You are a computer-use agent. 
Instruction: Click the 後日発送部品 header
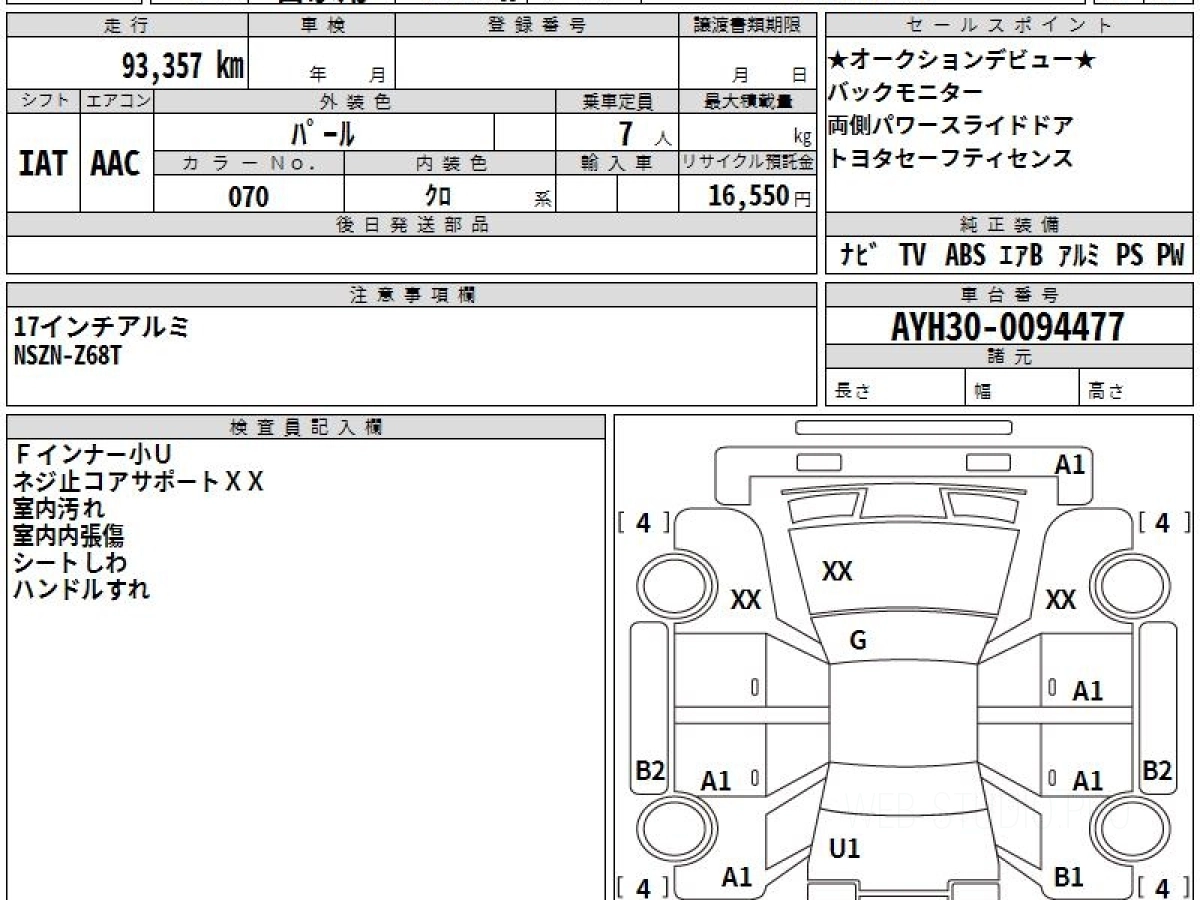tap(412, 225)
